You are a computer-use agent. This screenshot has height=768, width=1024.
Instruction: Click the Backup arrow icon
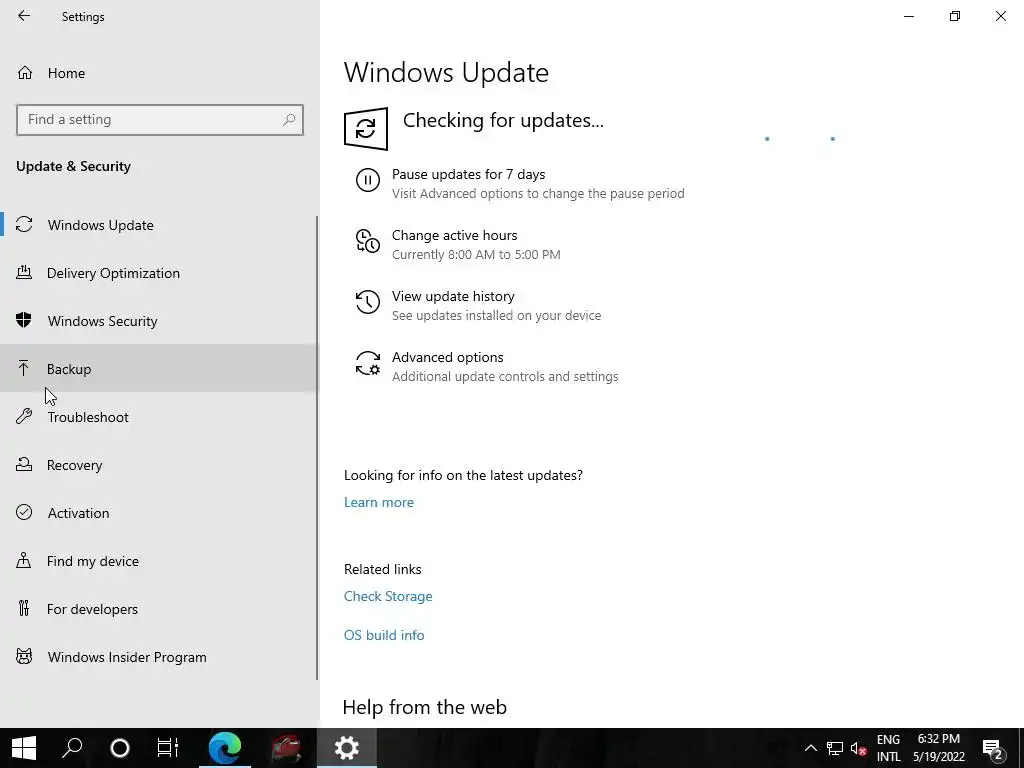pos(24,368)
